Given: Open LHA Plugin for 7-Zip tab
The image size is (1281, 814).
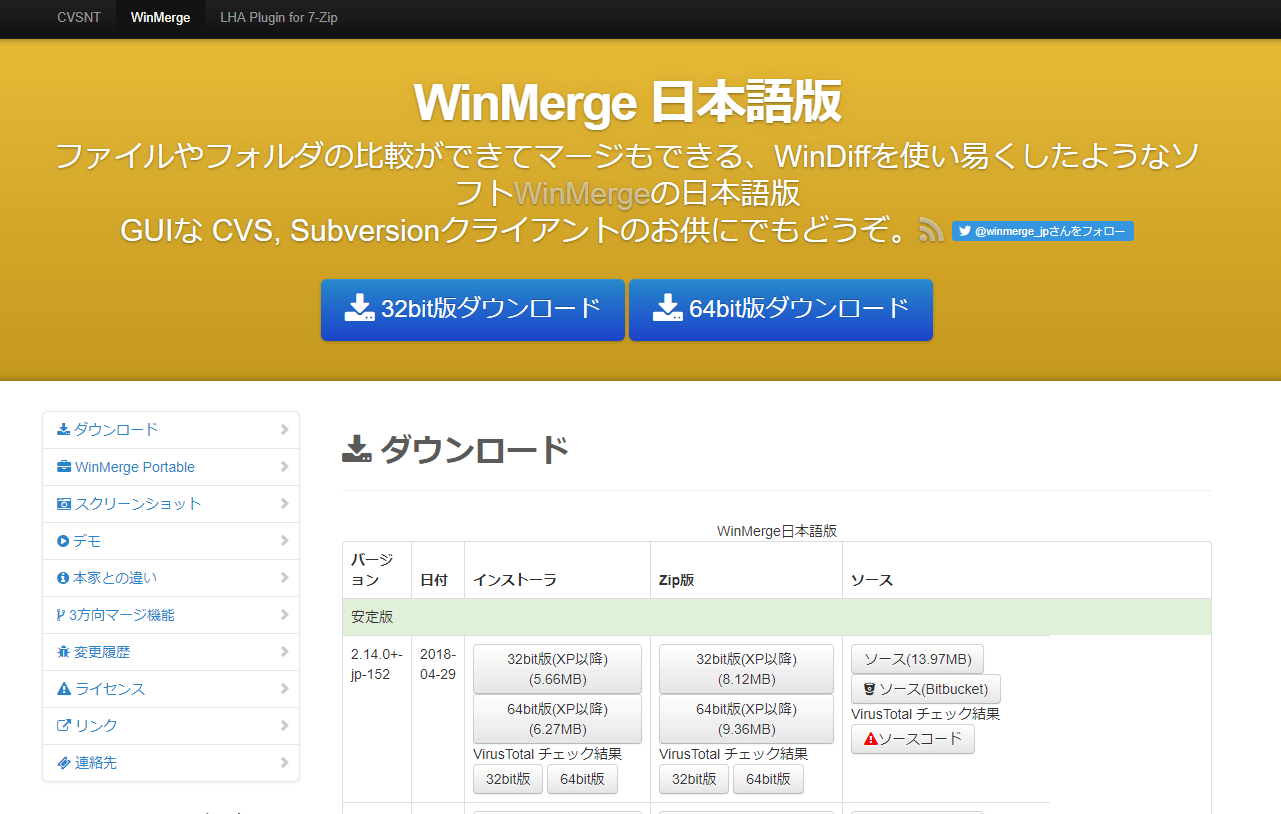Looking at the screenshot, I should pos(279,18).
